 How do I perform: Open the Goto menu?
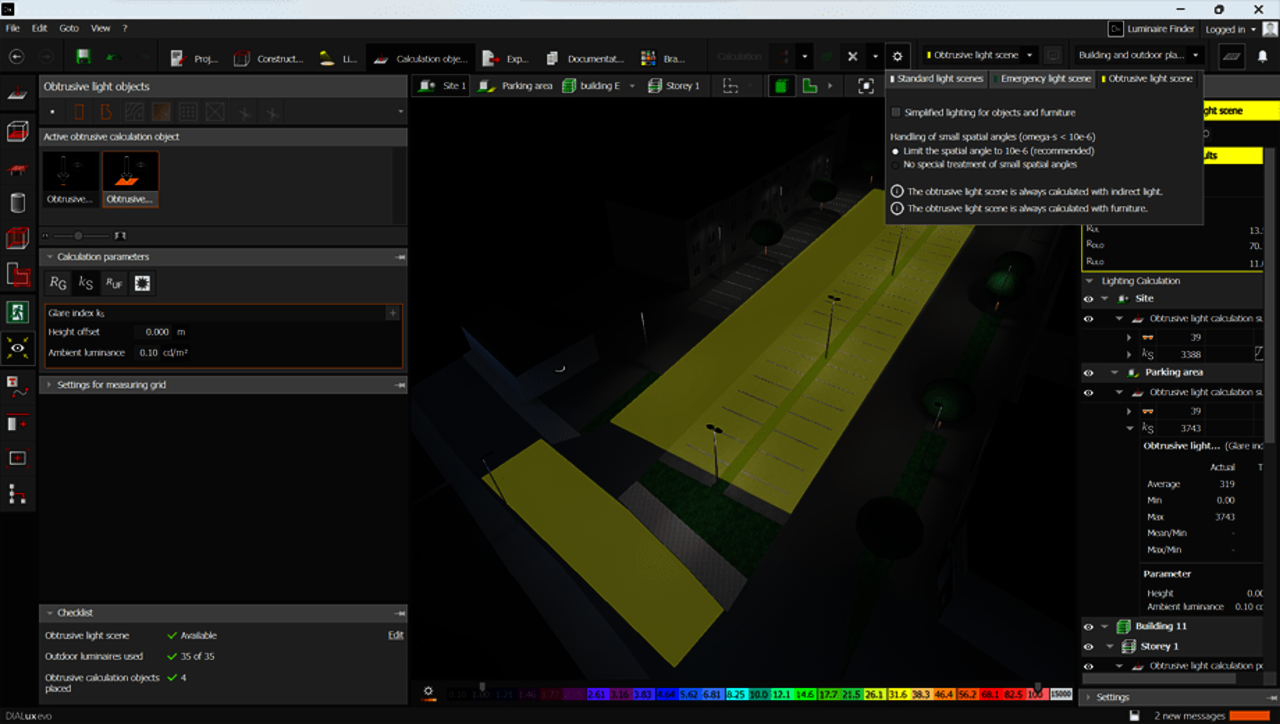(x=69, y=28)
